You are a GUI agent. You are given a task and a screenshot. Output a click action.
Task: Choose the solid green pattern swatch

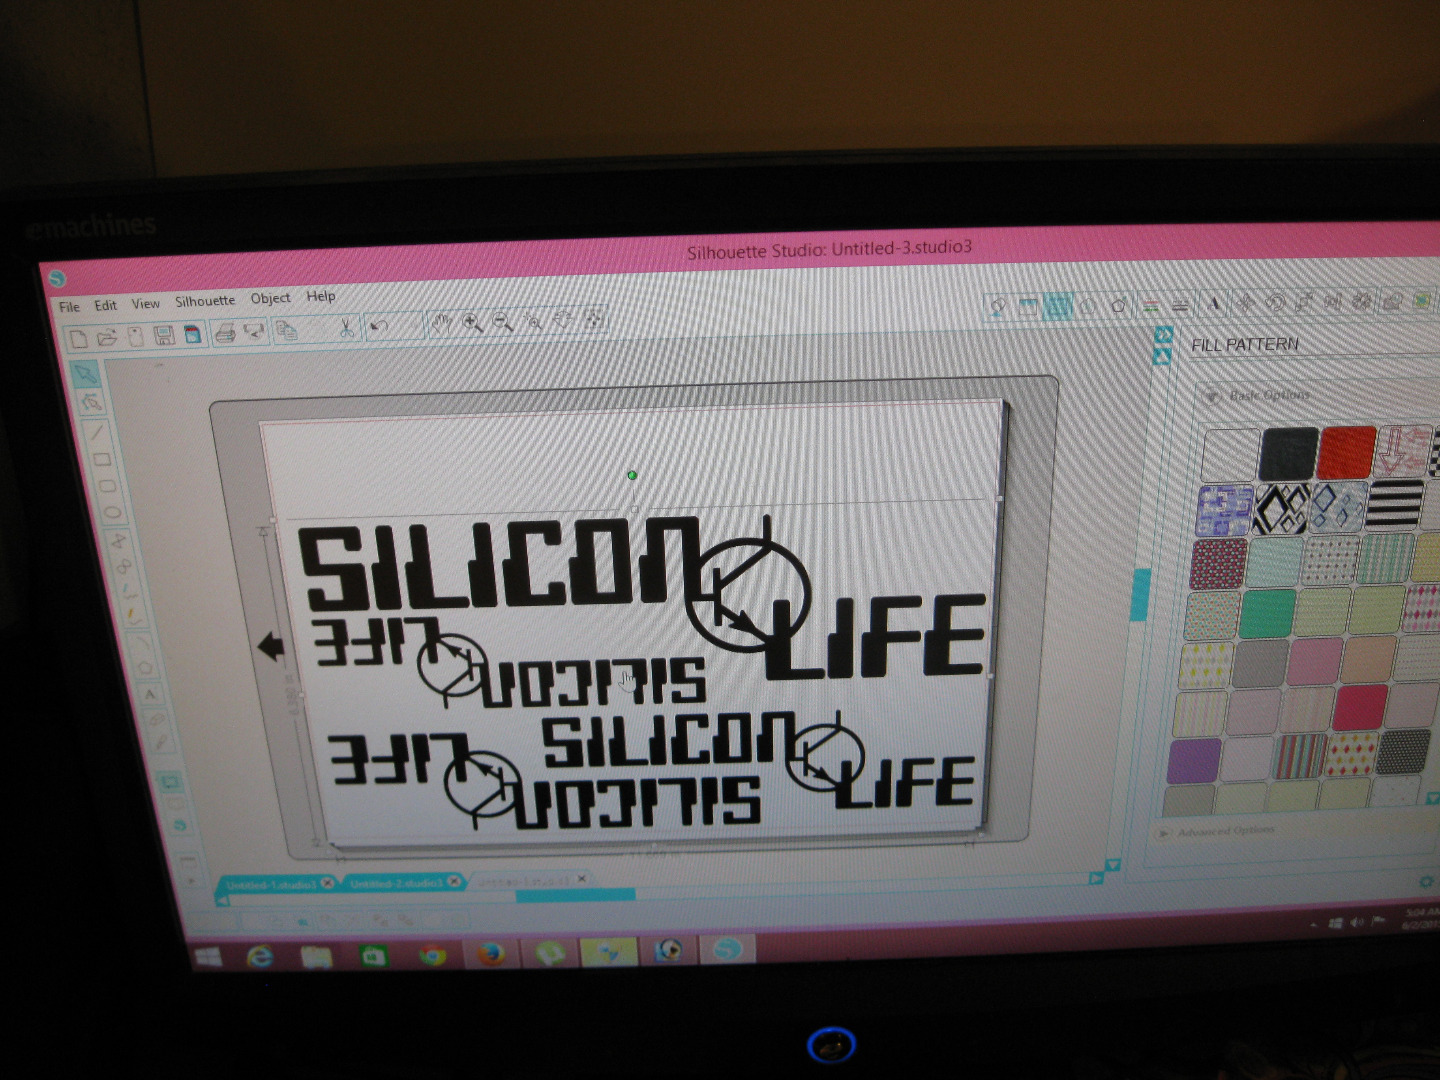pos(1267,613)
